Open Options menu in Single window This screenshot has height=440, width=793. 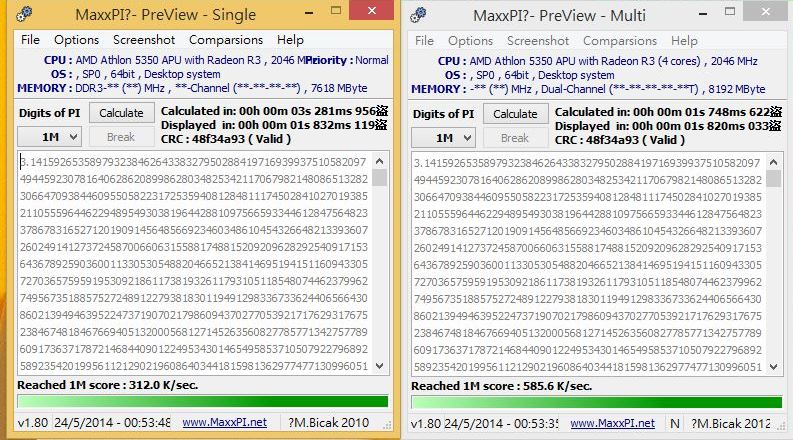tap(76, 39)
